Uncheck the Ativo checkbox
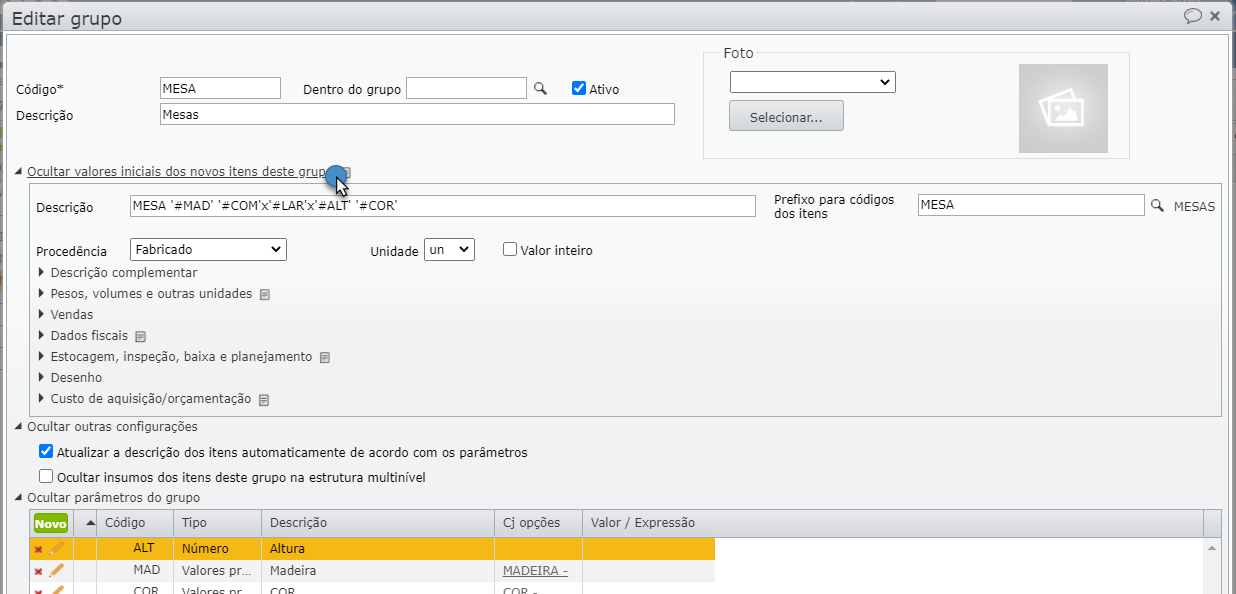This screenshot has width=1236, height=594. [x=579, y=87]
